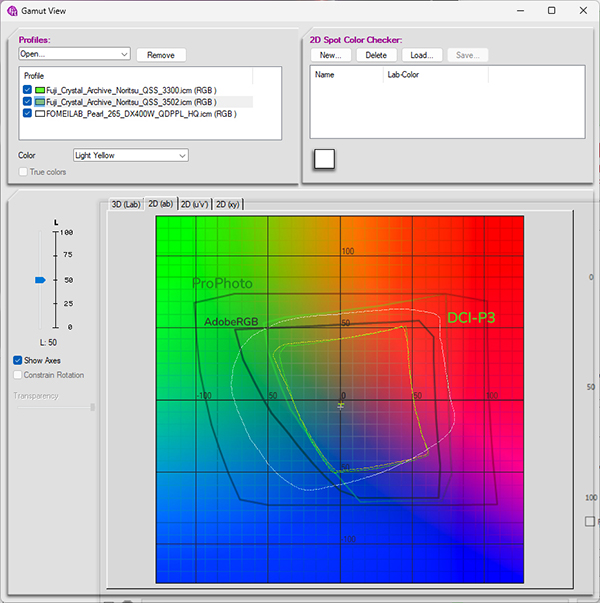This screenshot has height=603, width=600.
Task: Click the Delete spot color button
Action: [x=376, y=55]
